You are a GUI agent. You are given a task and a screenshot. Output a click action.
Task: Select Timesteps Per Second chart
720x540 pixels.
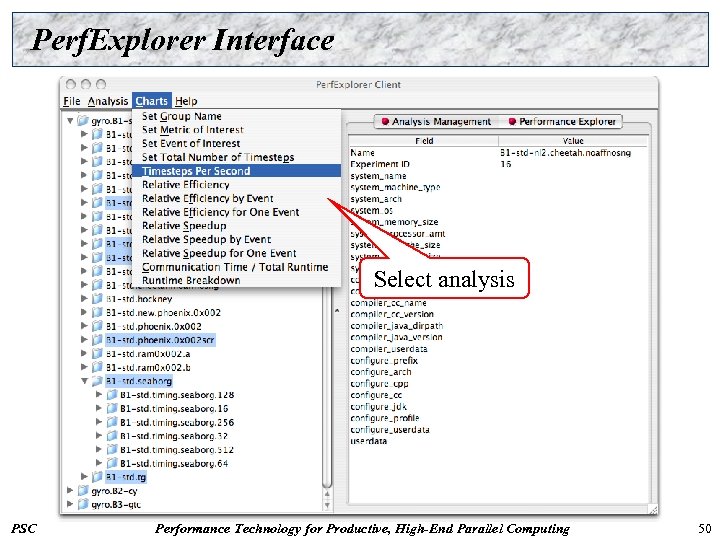[x=236, y=171]
